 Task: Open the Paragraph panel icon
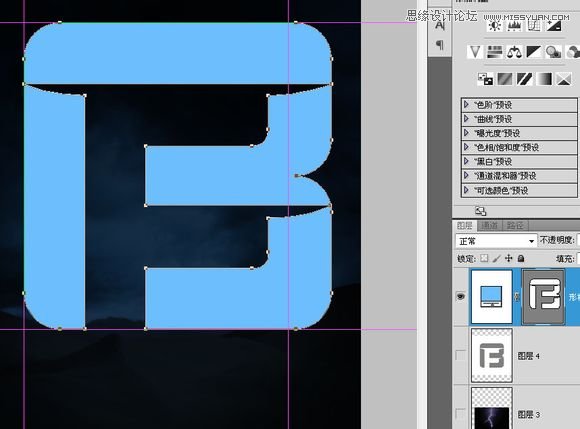pyautogui.click(x=439, y=45)
